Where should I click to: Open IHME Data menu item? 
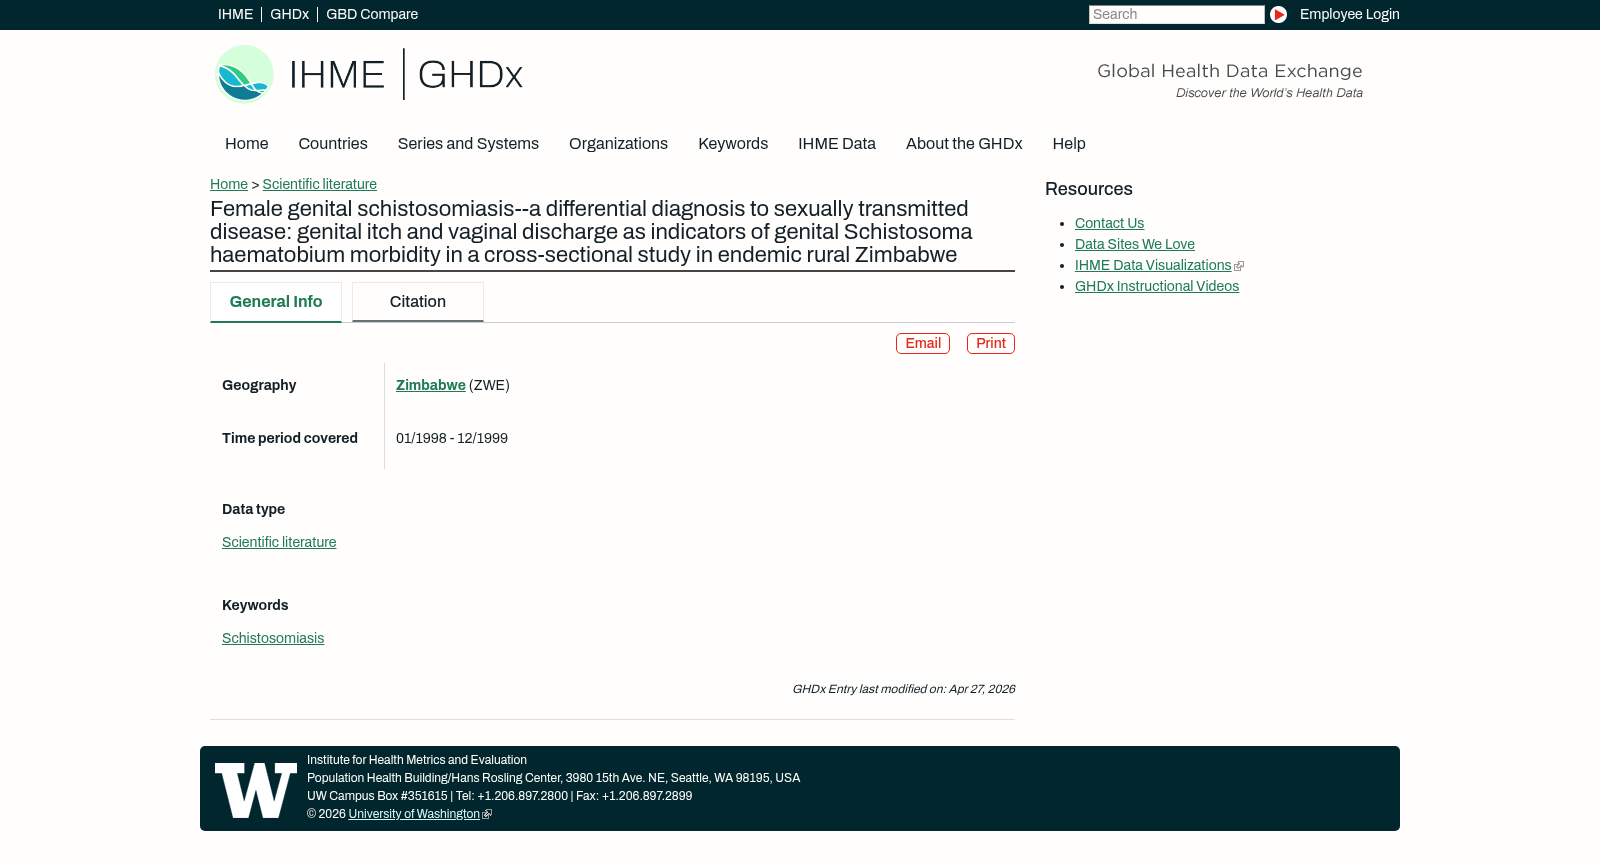pyautogui.click(x=837, y=144)
